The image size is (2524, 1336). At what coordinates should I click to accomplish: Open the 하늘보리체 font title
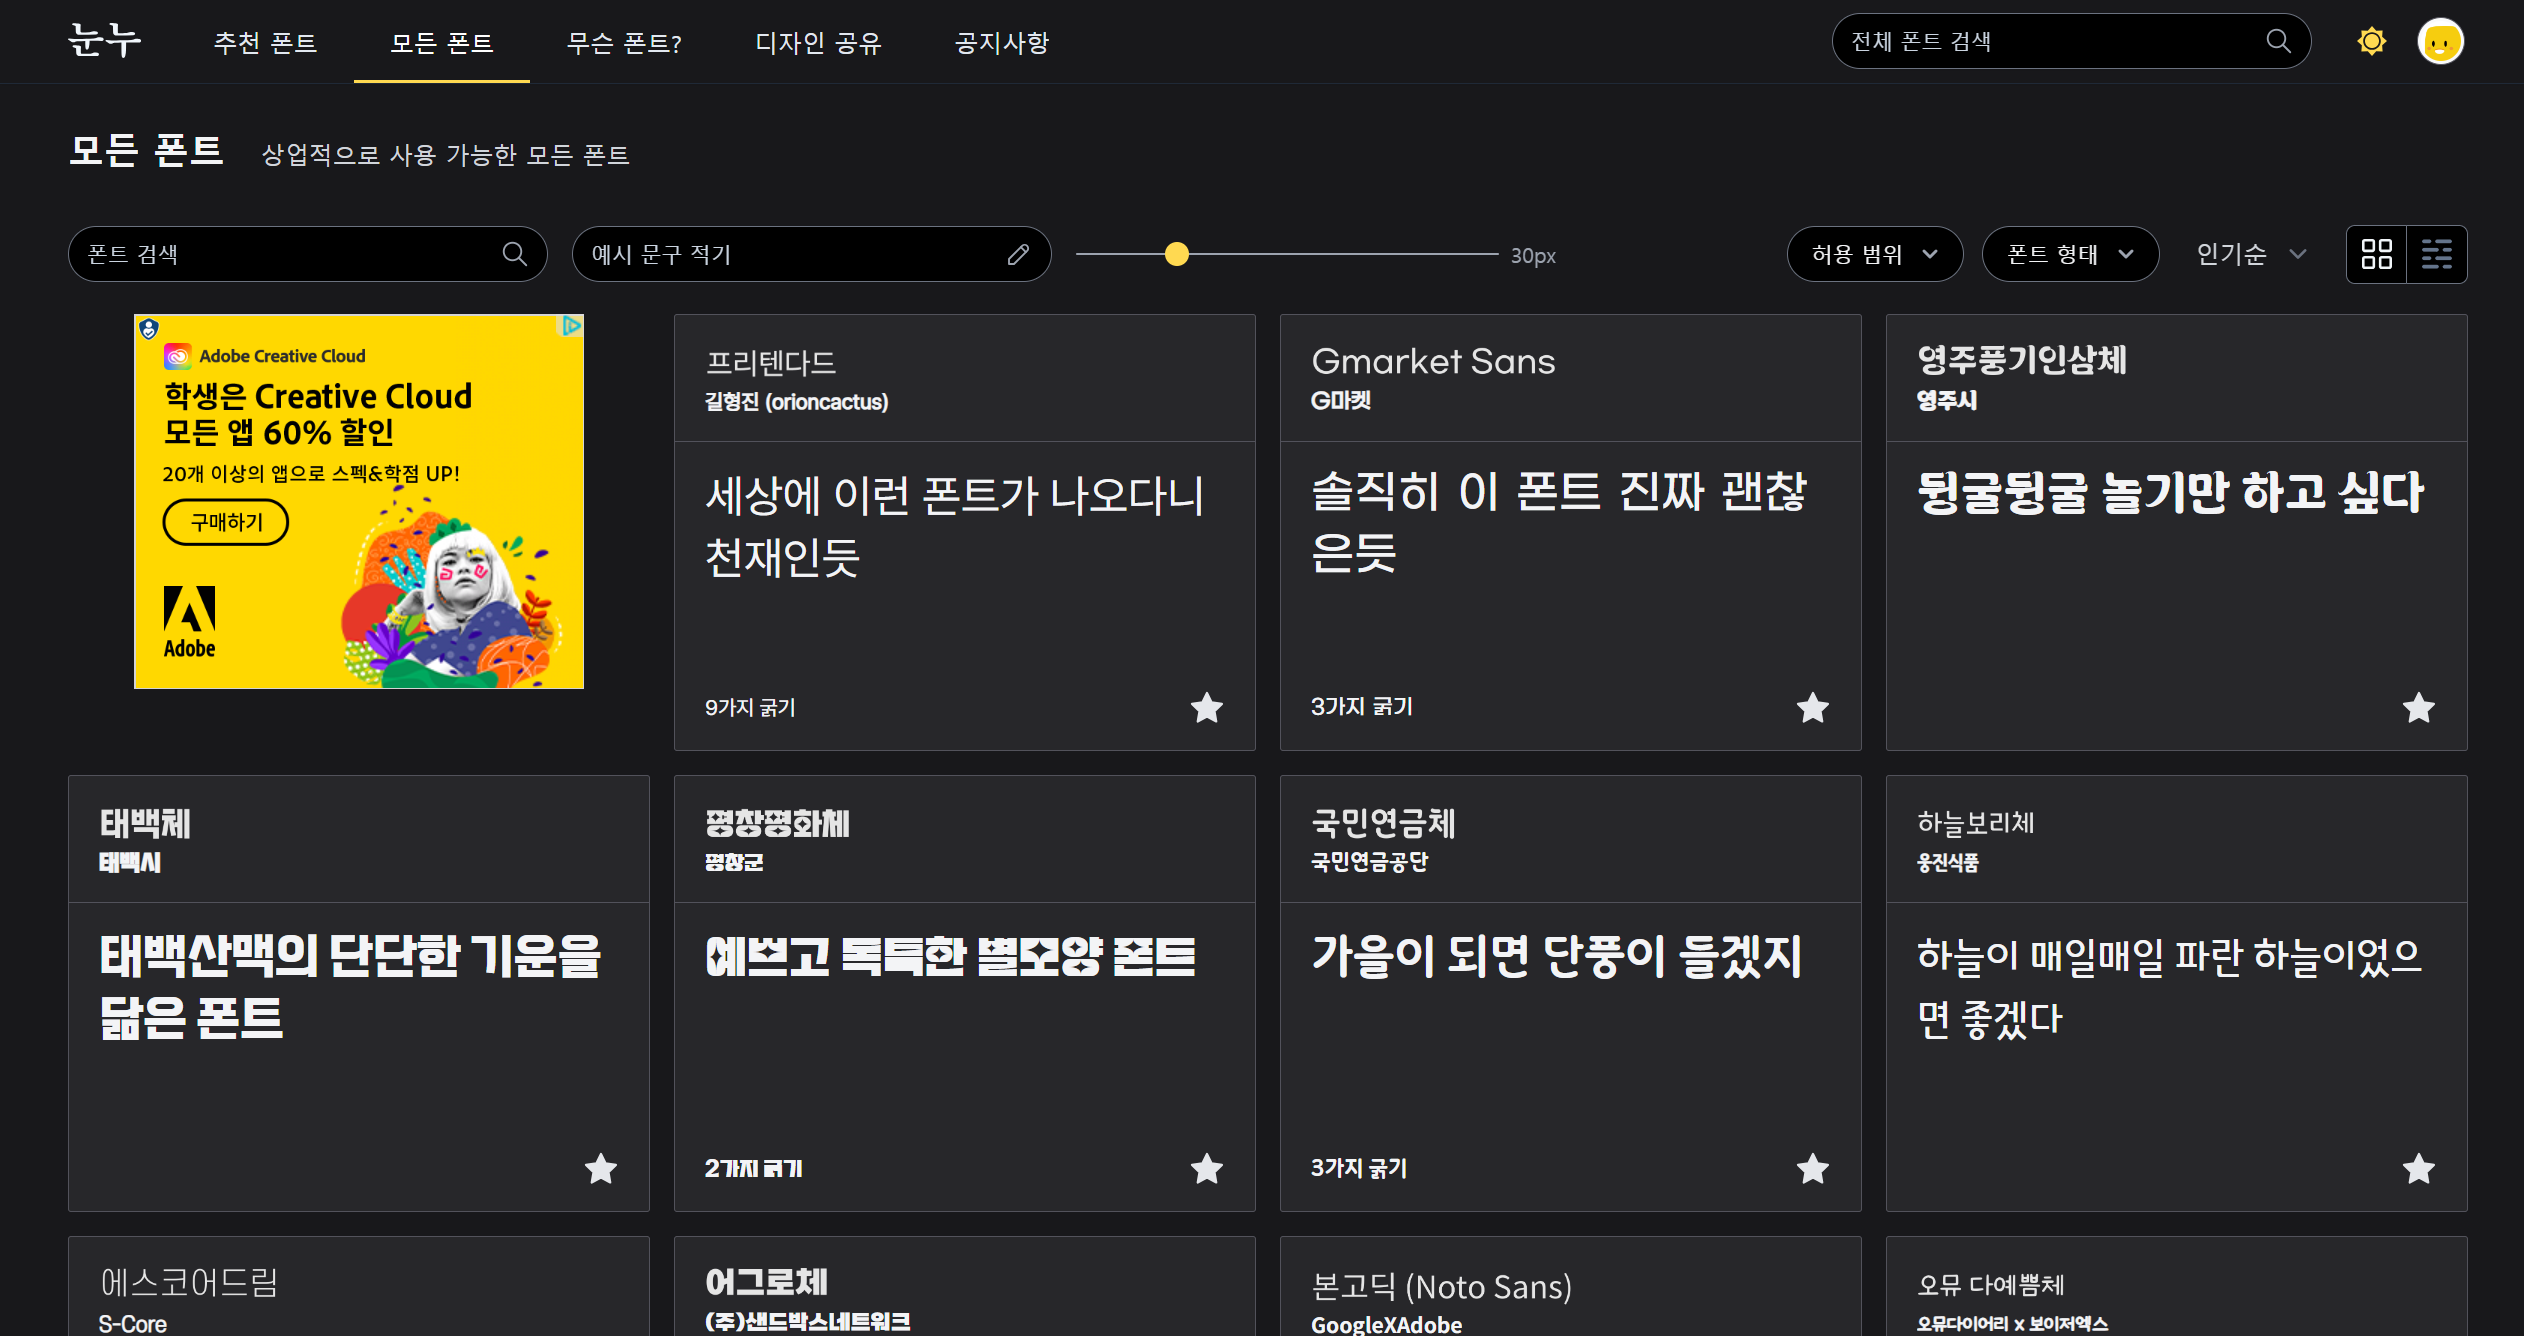click(x=1975, y=823)
